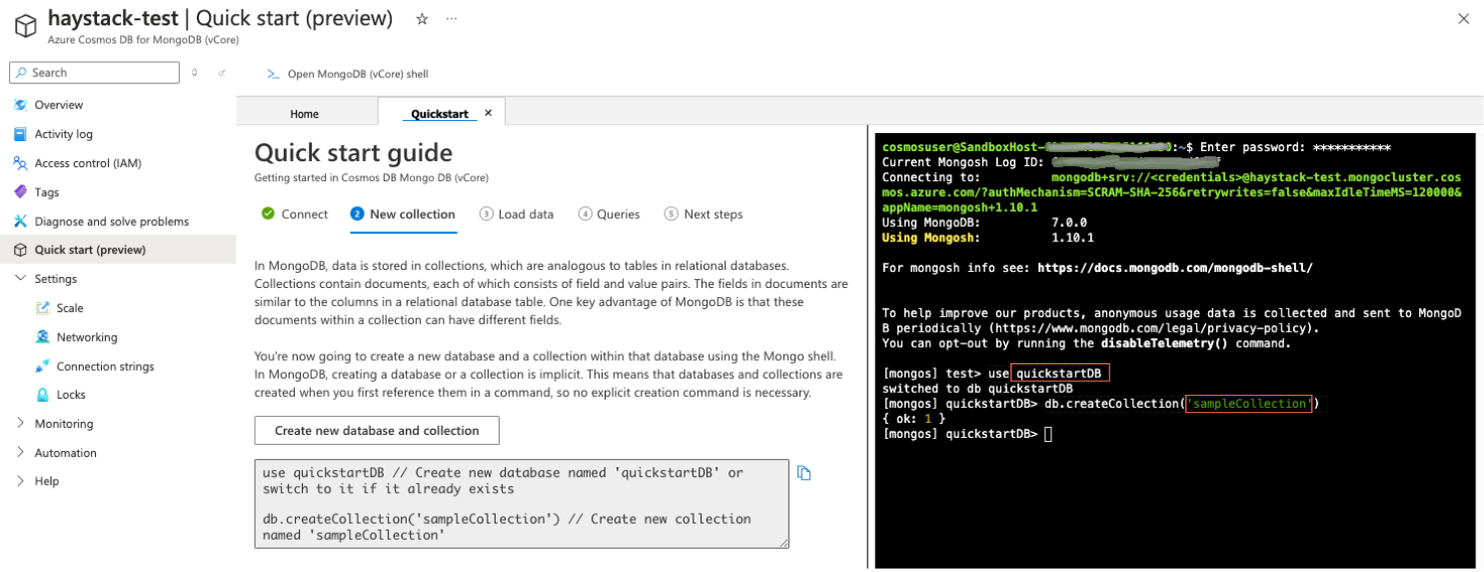Click the Connection strings icon
Image resolution: width=1484 pixels, height=572 pixels.
[42, 366]
